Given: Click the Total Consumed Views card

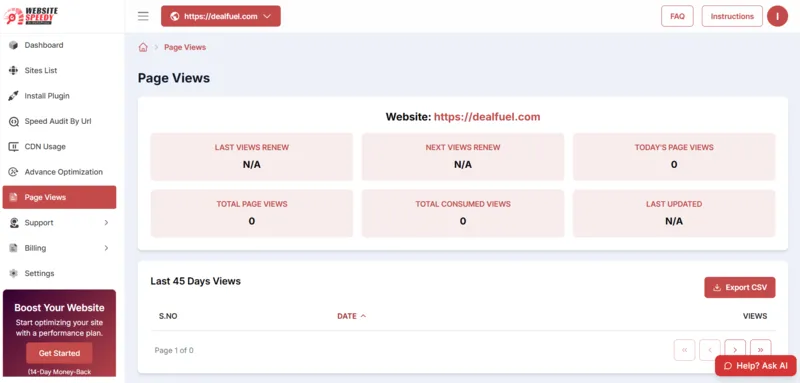Looking at the screenshot, I should (463, 213).
